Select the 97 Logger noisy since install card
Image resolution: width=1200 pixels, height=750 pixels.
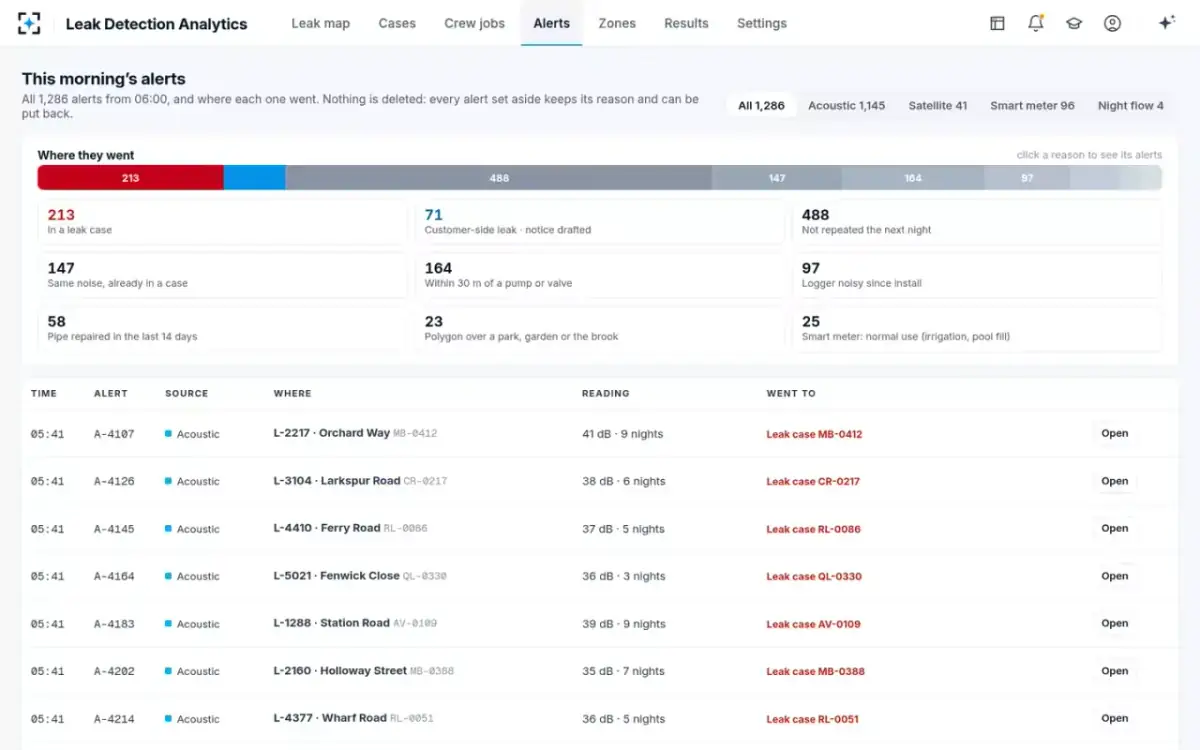click(977, 275)
